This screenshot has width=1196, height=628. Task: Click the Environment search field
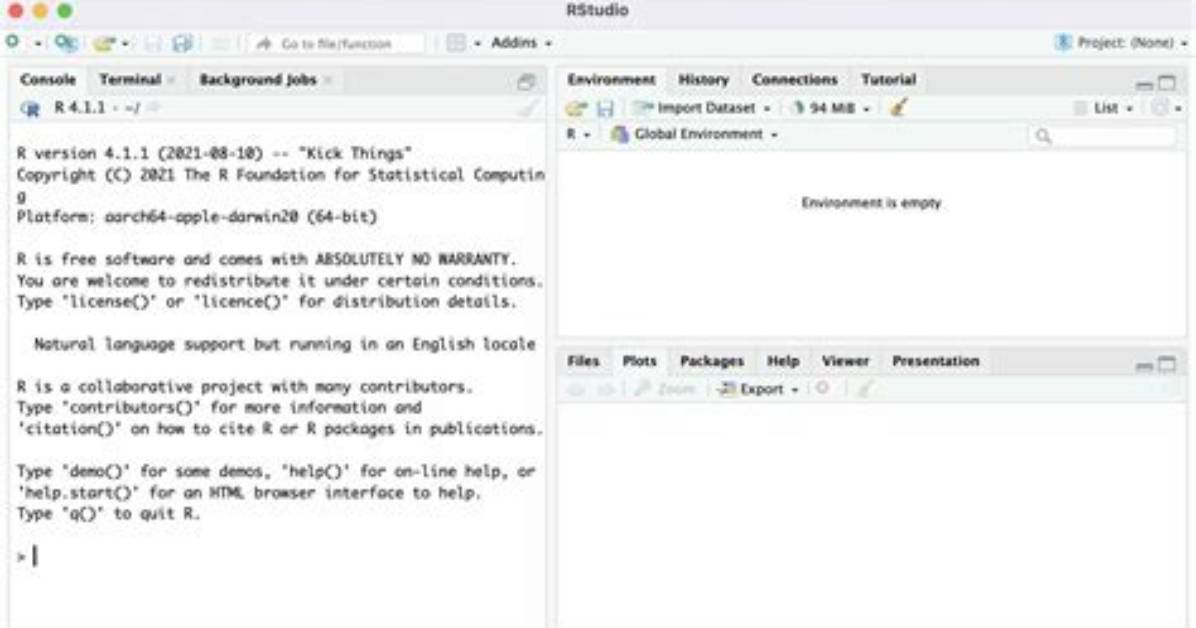click(x=1102, y=136)
